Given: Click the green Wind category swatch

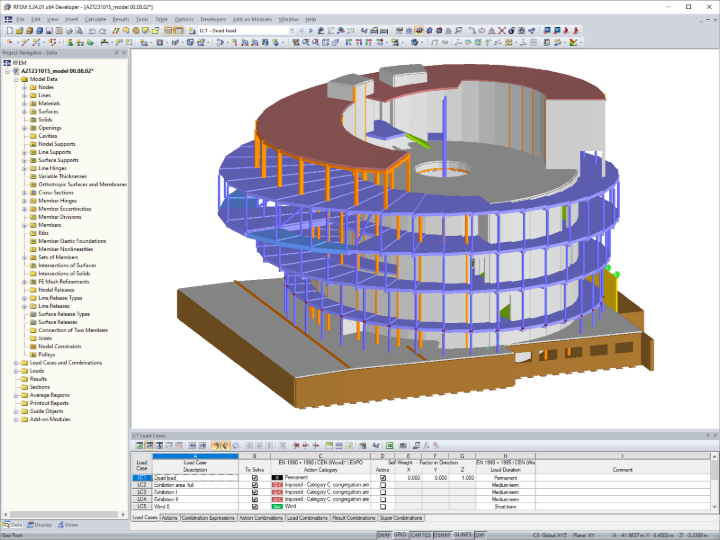Looking at the screenshot, I should (277, 506).
